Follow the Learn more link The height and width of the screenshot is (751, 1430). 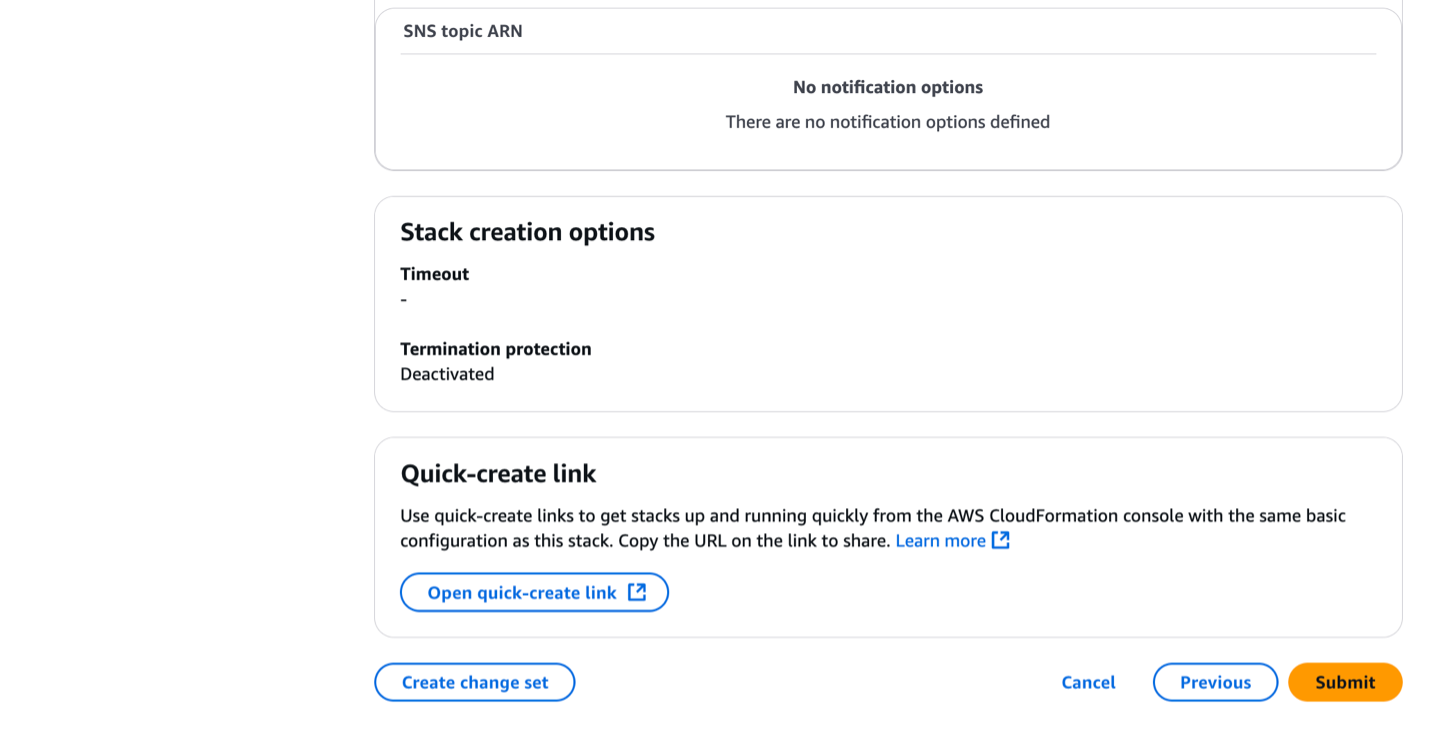pos(940,541)
